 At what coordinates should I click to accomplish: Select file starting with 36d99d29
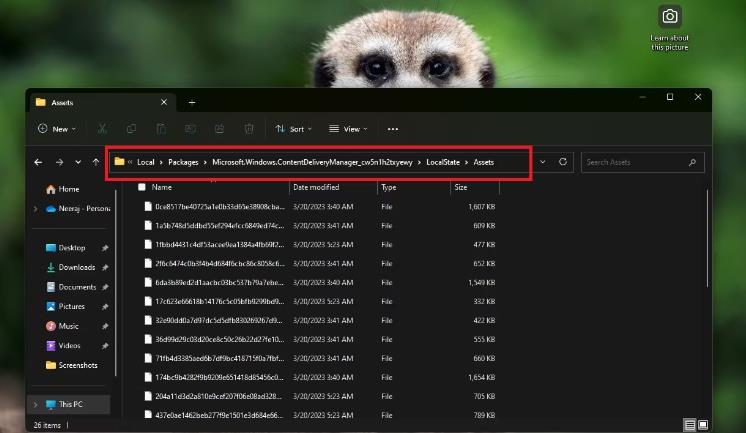319,339
